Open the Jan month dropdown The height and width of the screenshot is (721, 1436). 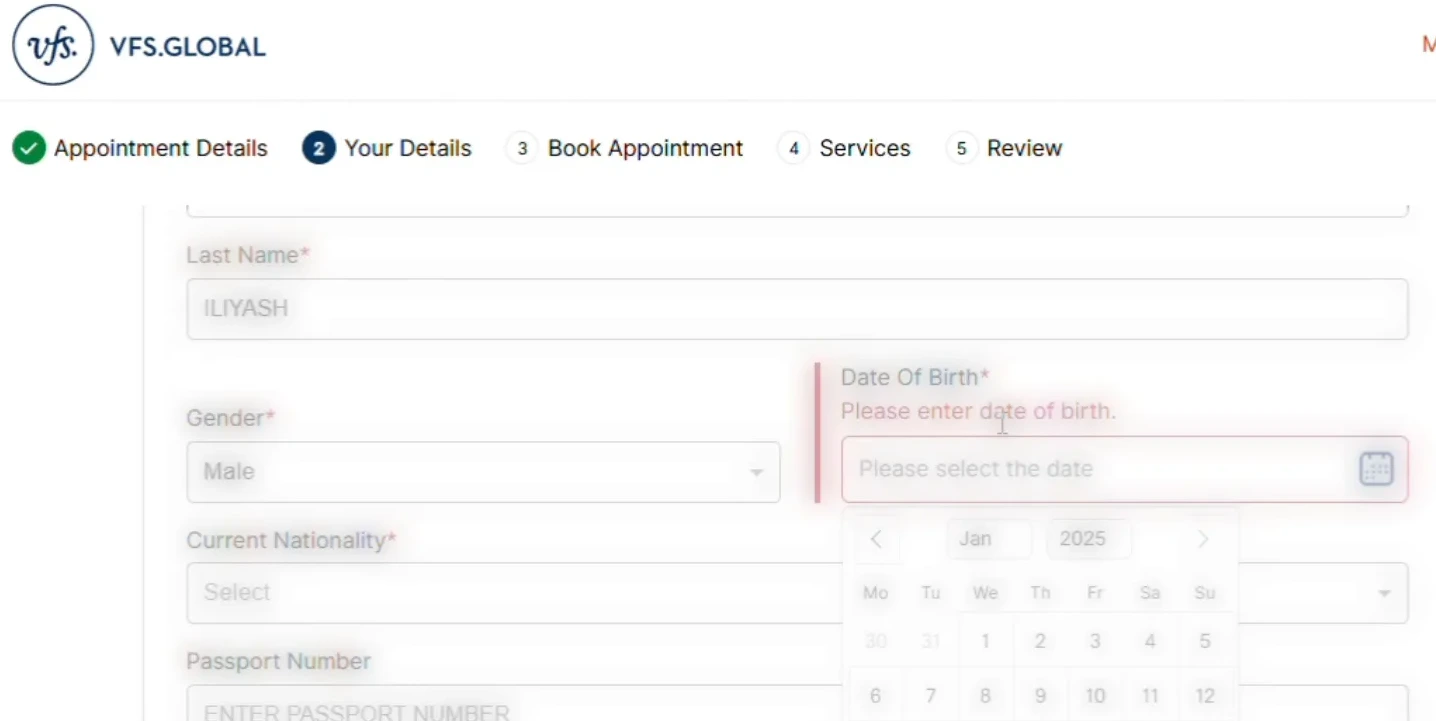tap(988, 539)
